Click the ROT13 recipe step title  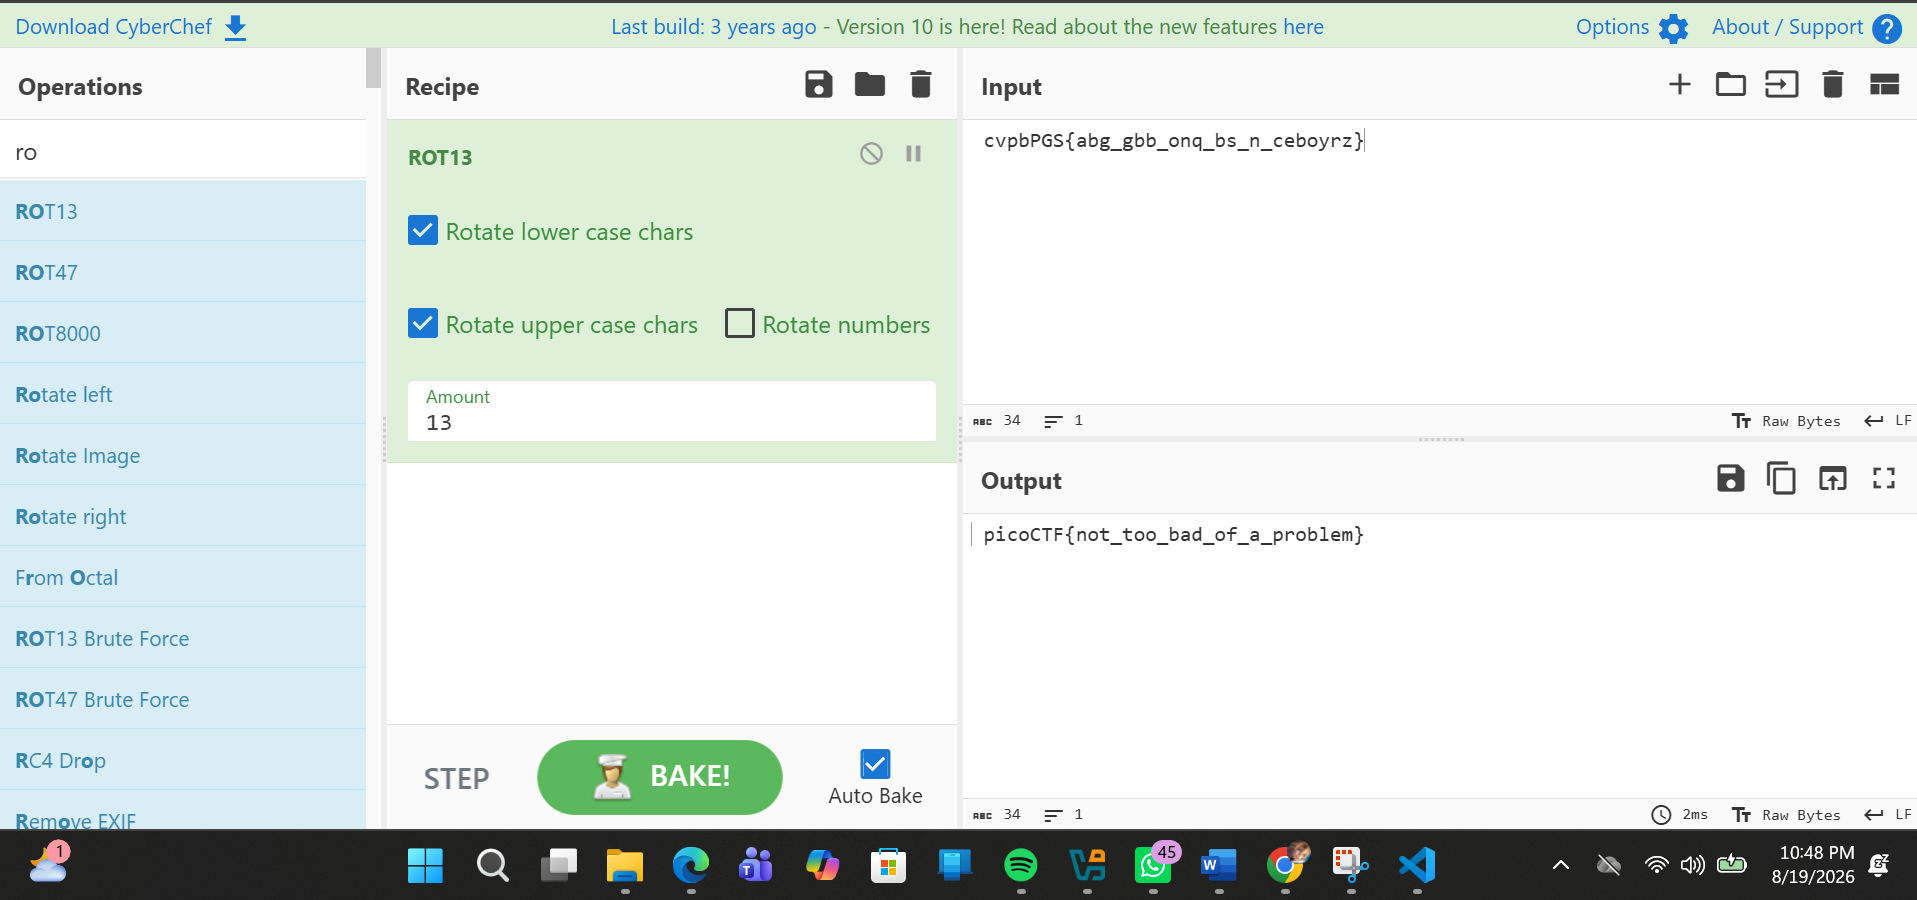440,157
